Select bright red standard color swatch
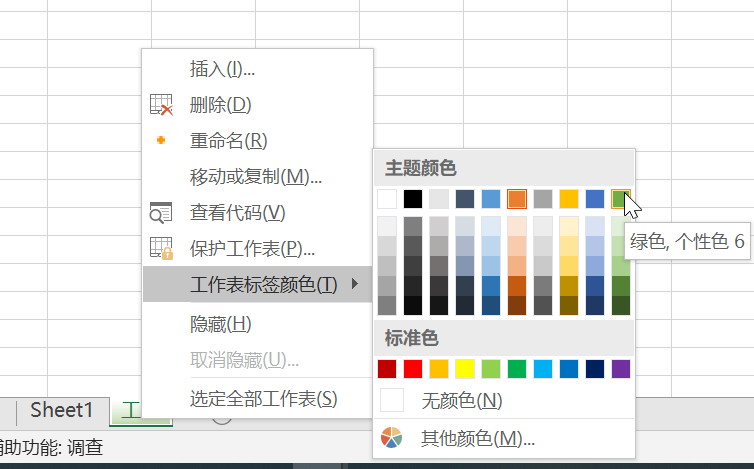The height and width of the screenshot is (469, 754). (413, 369)
